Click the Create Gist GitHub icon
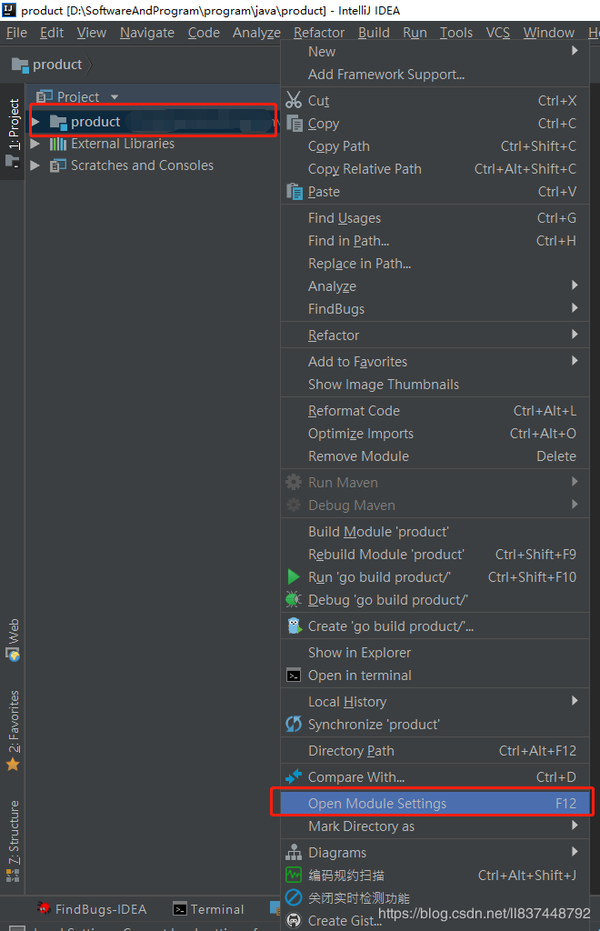 294,920
